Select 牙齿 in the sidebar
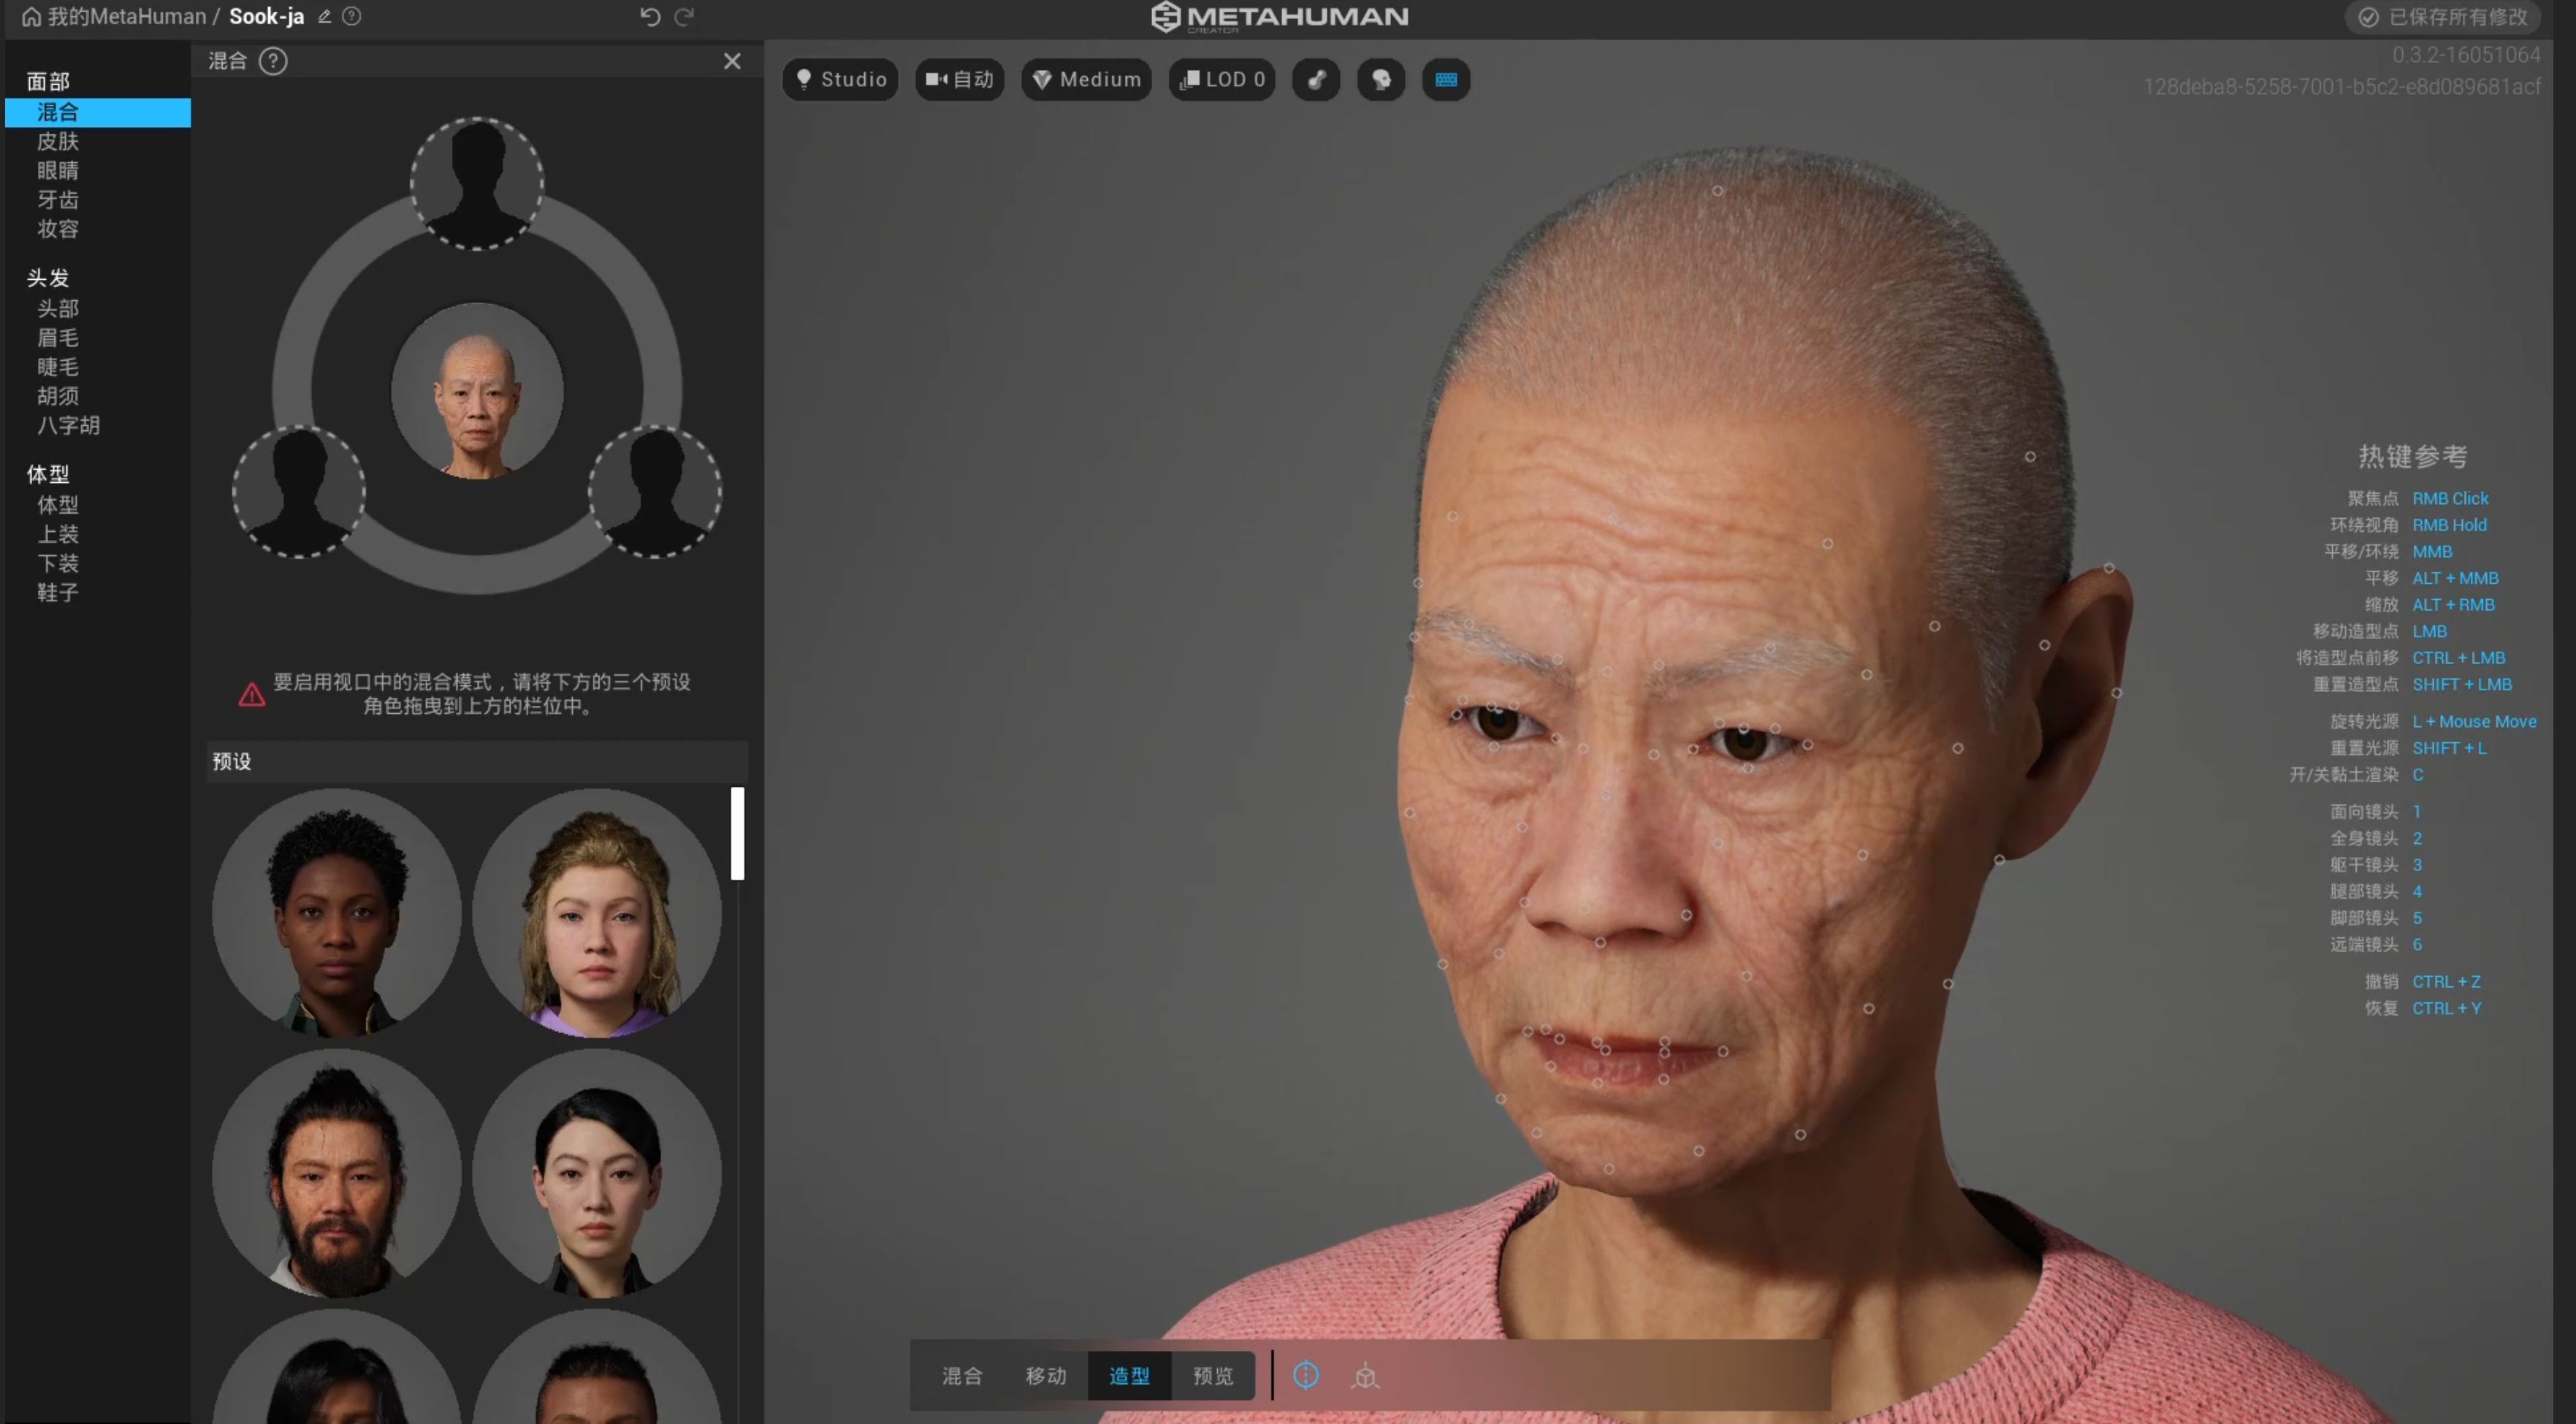 [58, 199]
